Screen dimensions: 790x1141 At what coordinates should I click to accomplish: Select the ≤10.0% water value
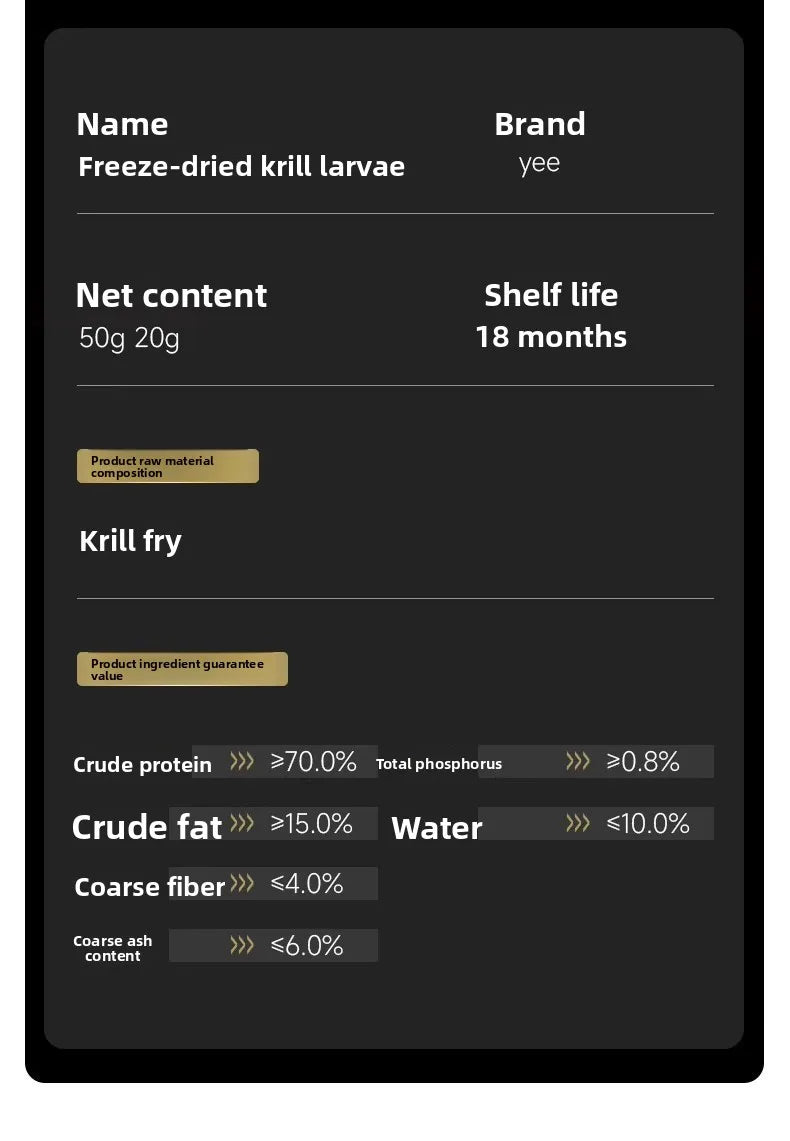[x=648, y=824]
